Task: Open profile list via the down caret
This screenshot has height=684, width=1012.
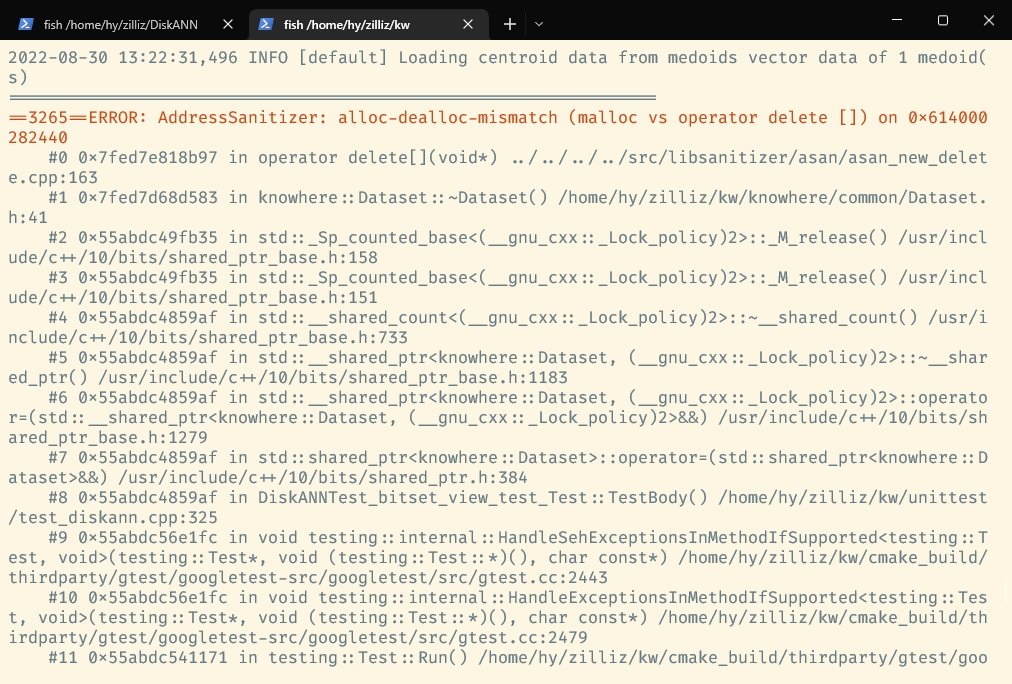Action: (x=541, y=24)
